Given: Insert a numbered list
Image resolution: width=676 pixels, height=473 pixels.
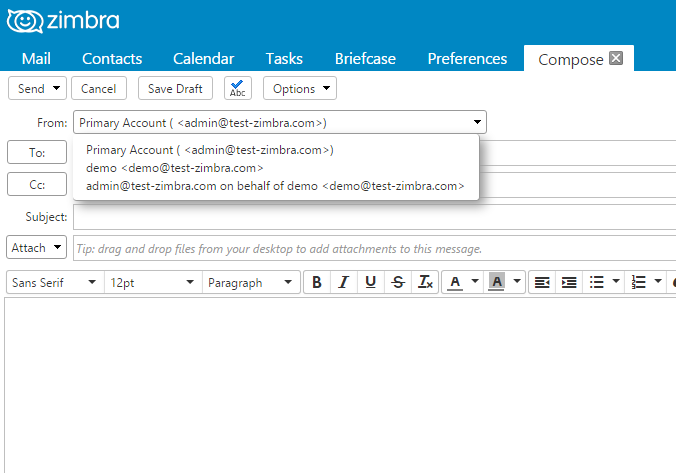Looking at the screenshot, I should 638,282.
